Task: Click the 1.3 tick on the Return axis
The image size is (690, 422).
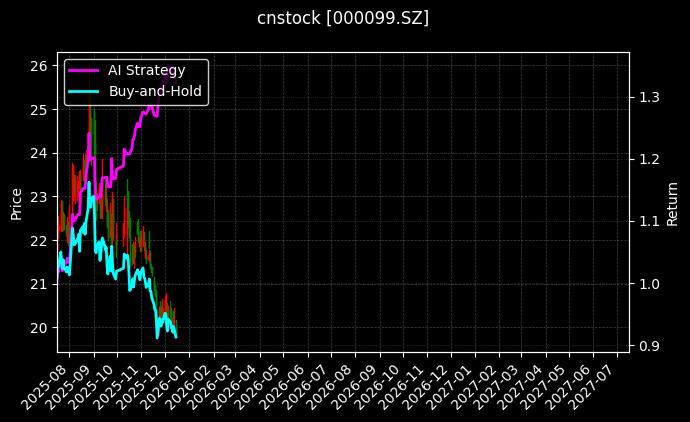Action: pos(650,97)
